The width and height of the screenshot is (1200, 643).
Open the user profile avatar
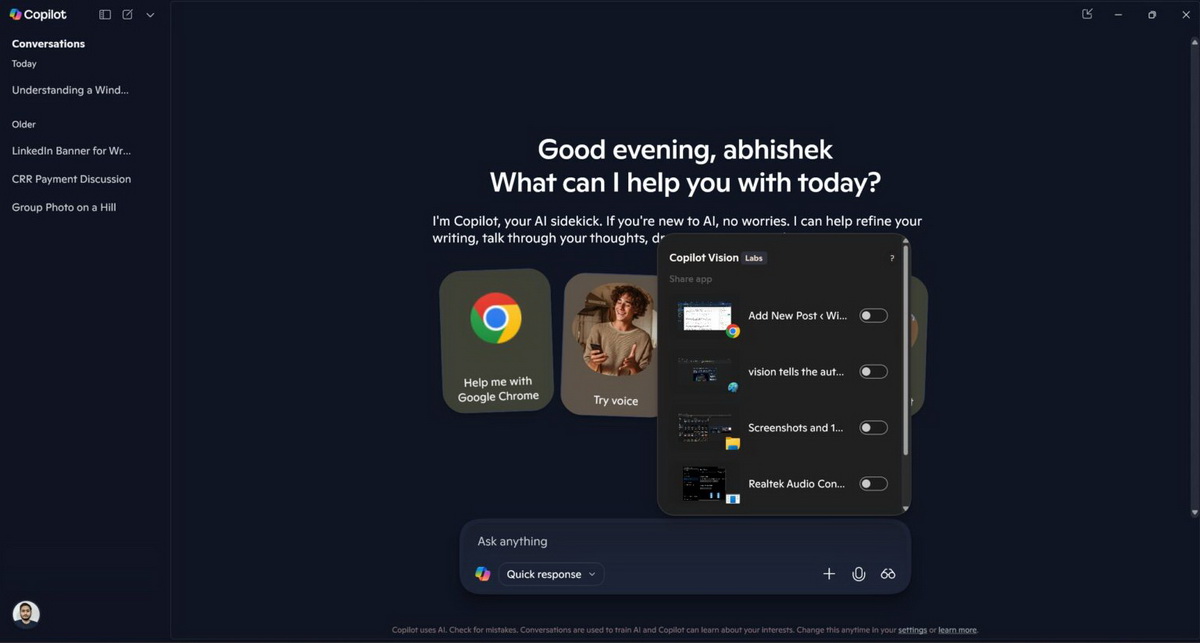pos(26,614)
